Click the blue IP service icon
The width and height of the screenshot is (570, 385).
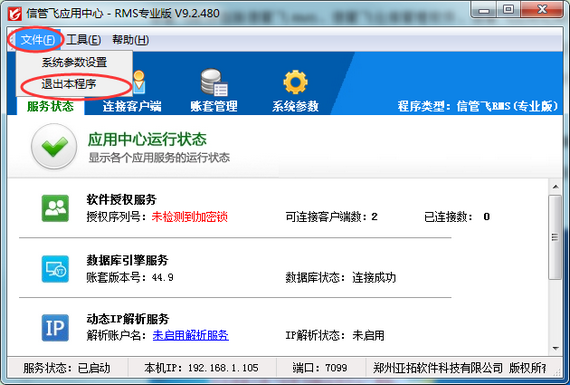(x=55, y=328)
